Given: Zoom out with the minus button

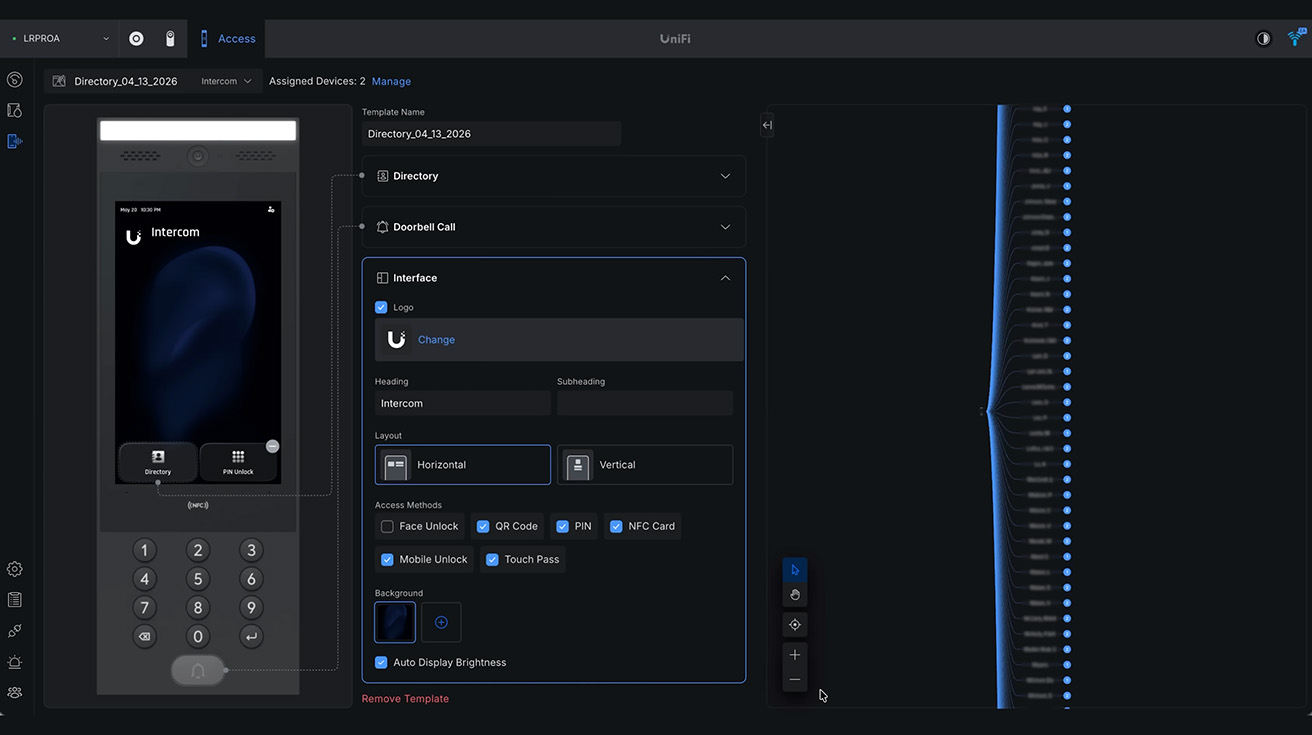Looking at the screenshot, I should [x=795, y=680].
